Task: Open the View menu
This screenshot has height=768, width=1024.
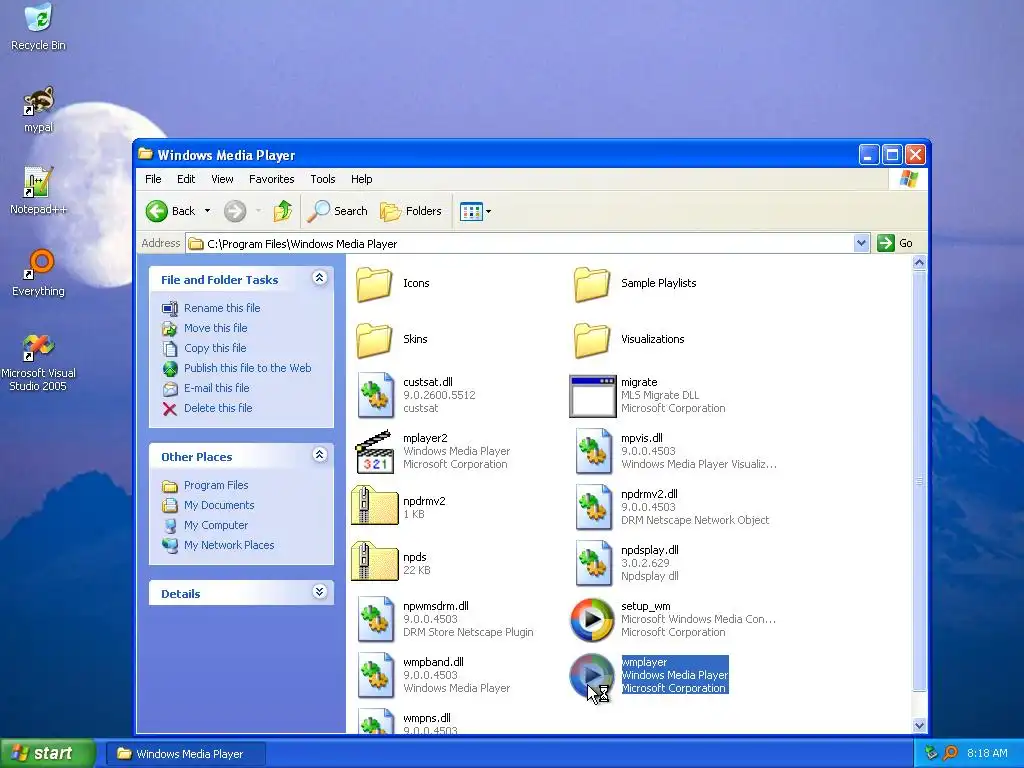Action: 222,179
